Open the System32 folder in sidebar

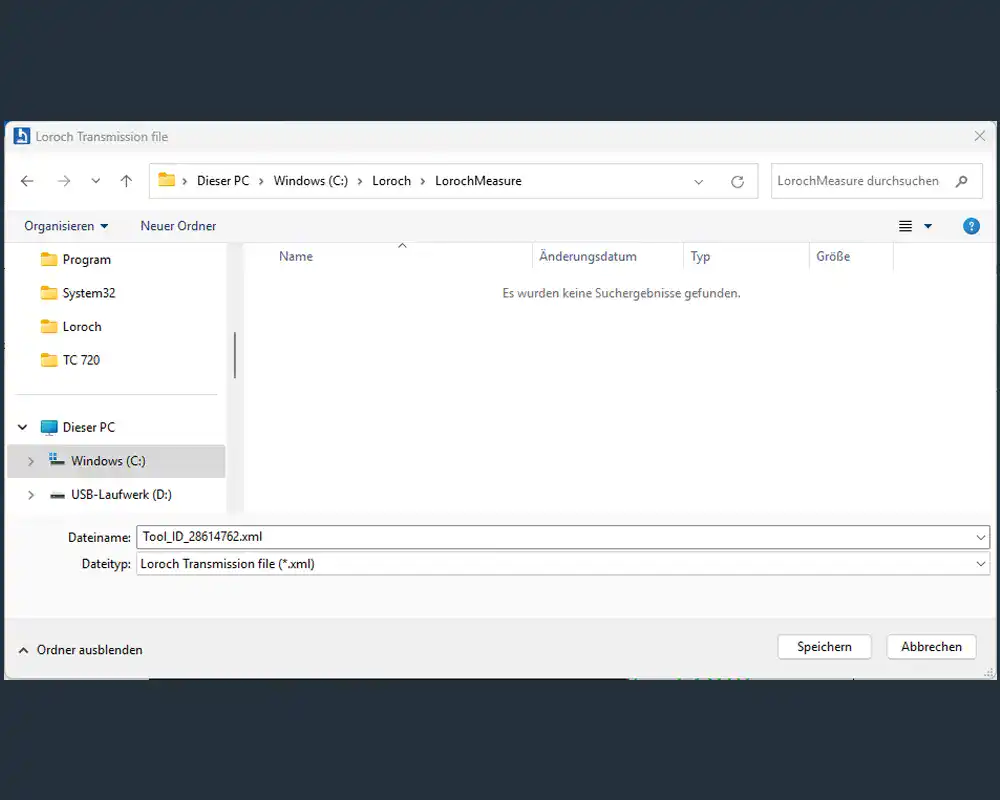(89, 293)
